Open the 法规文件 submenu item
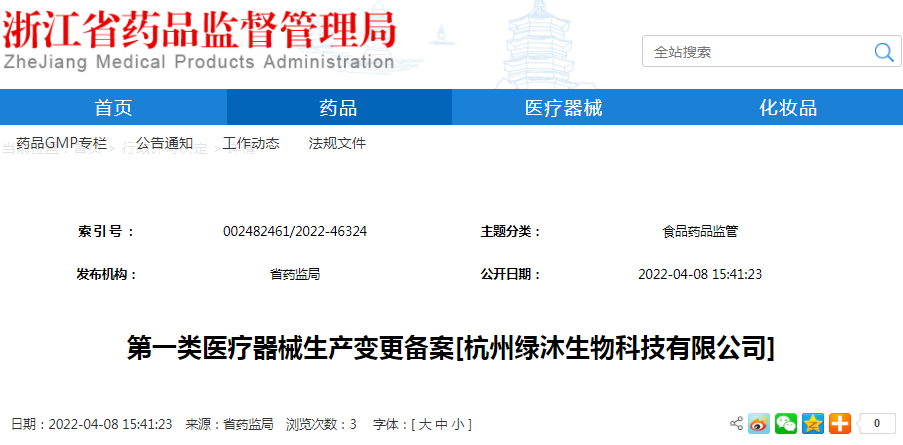The image size is (903, 445). 337,143
